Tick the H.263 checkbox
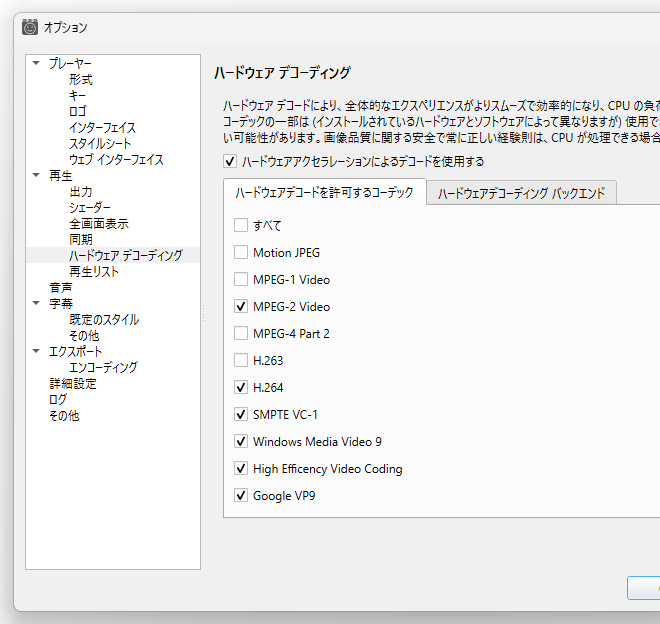The height and width of the screenshot is (624, 660). (241, 360)
